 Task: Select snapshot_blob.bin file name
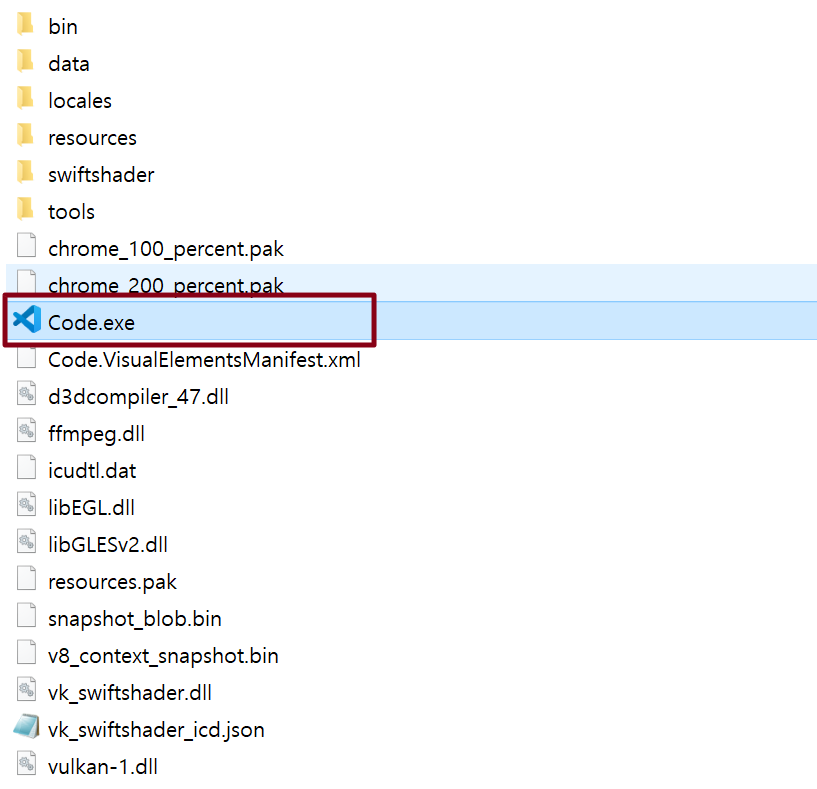[x=134, y=619]
